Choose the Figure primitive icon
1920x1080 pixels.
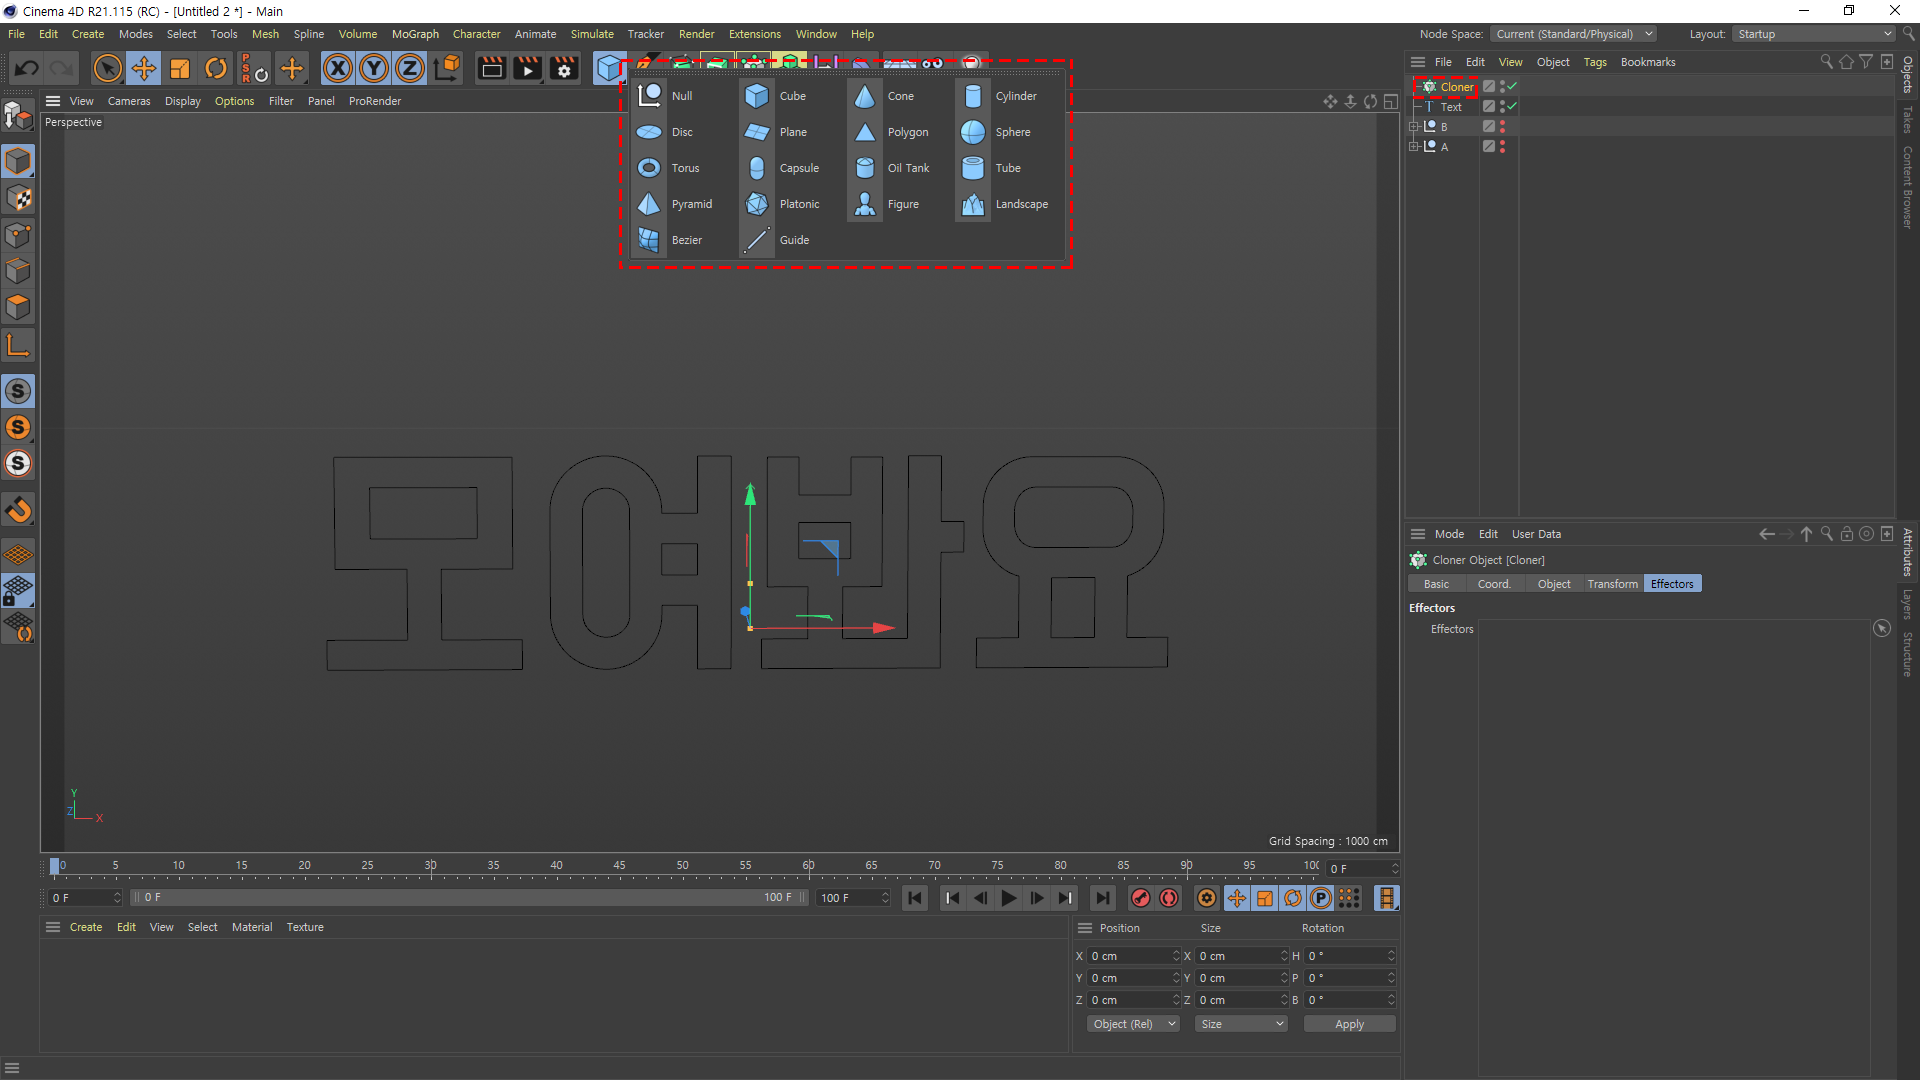[865, 204]
